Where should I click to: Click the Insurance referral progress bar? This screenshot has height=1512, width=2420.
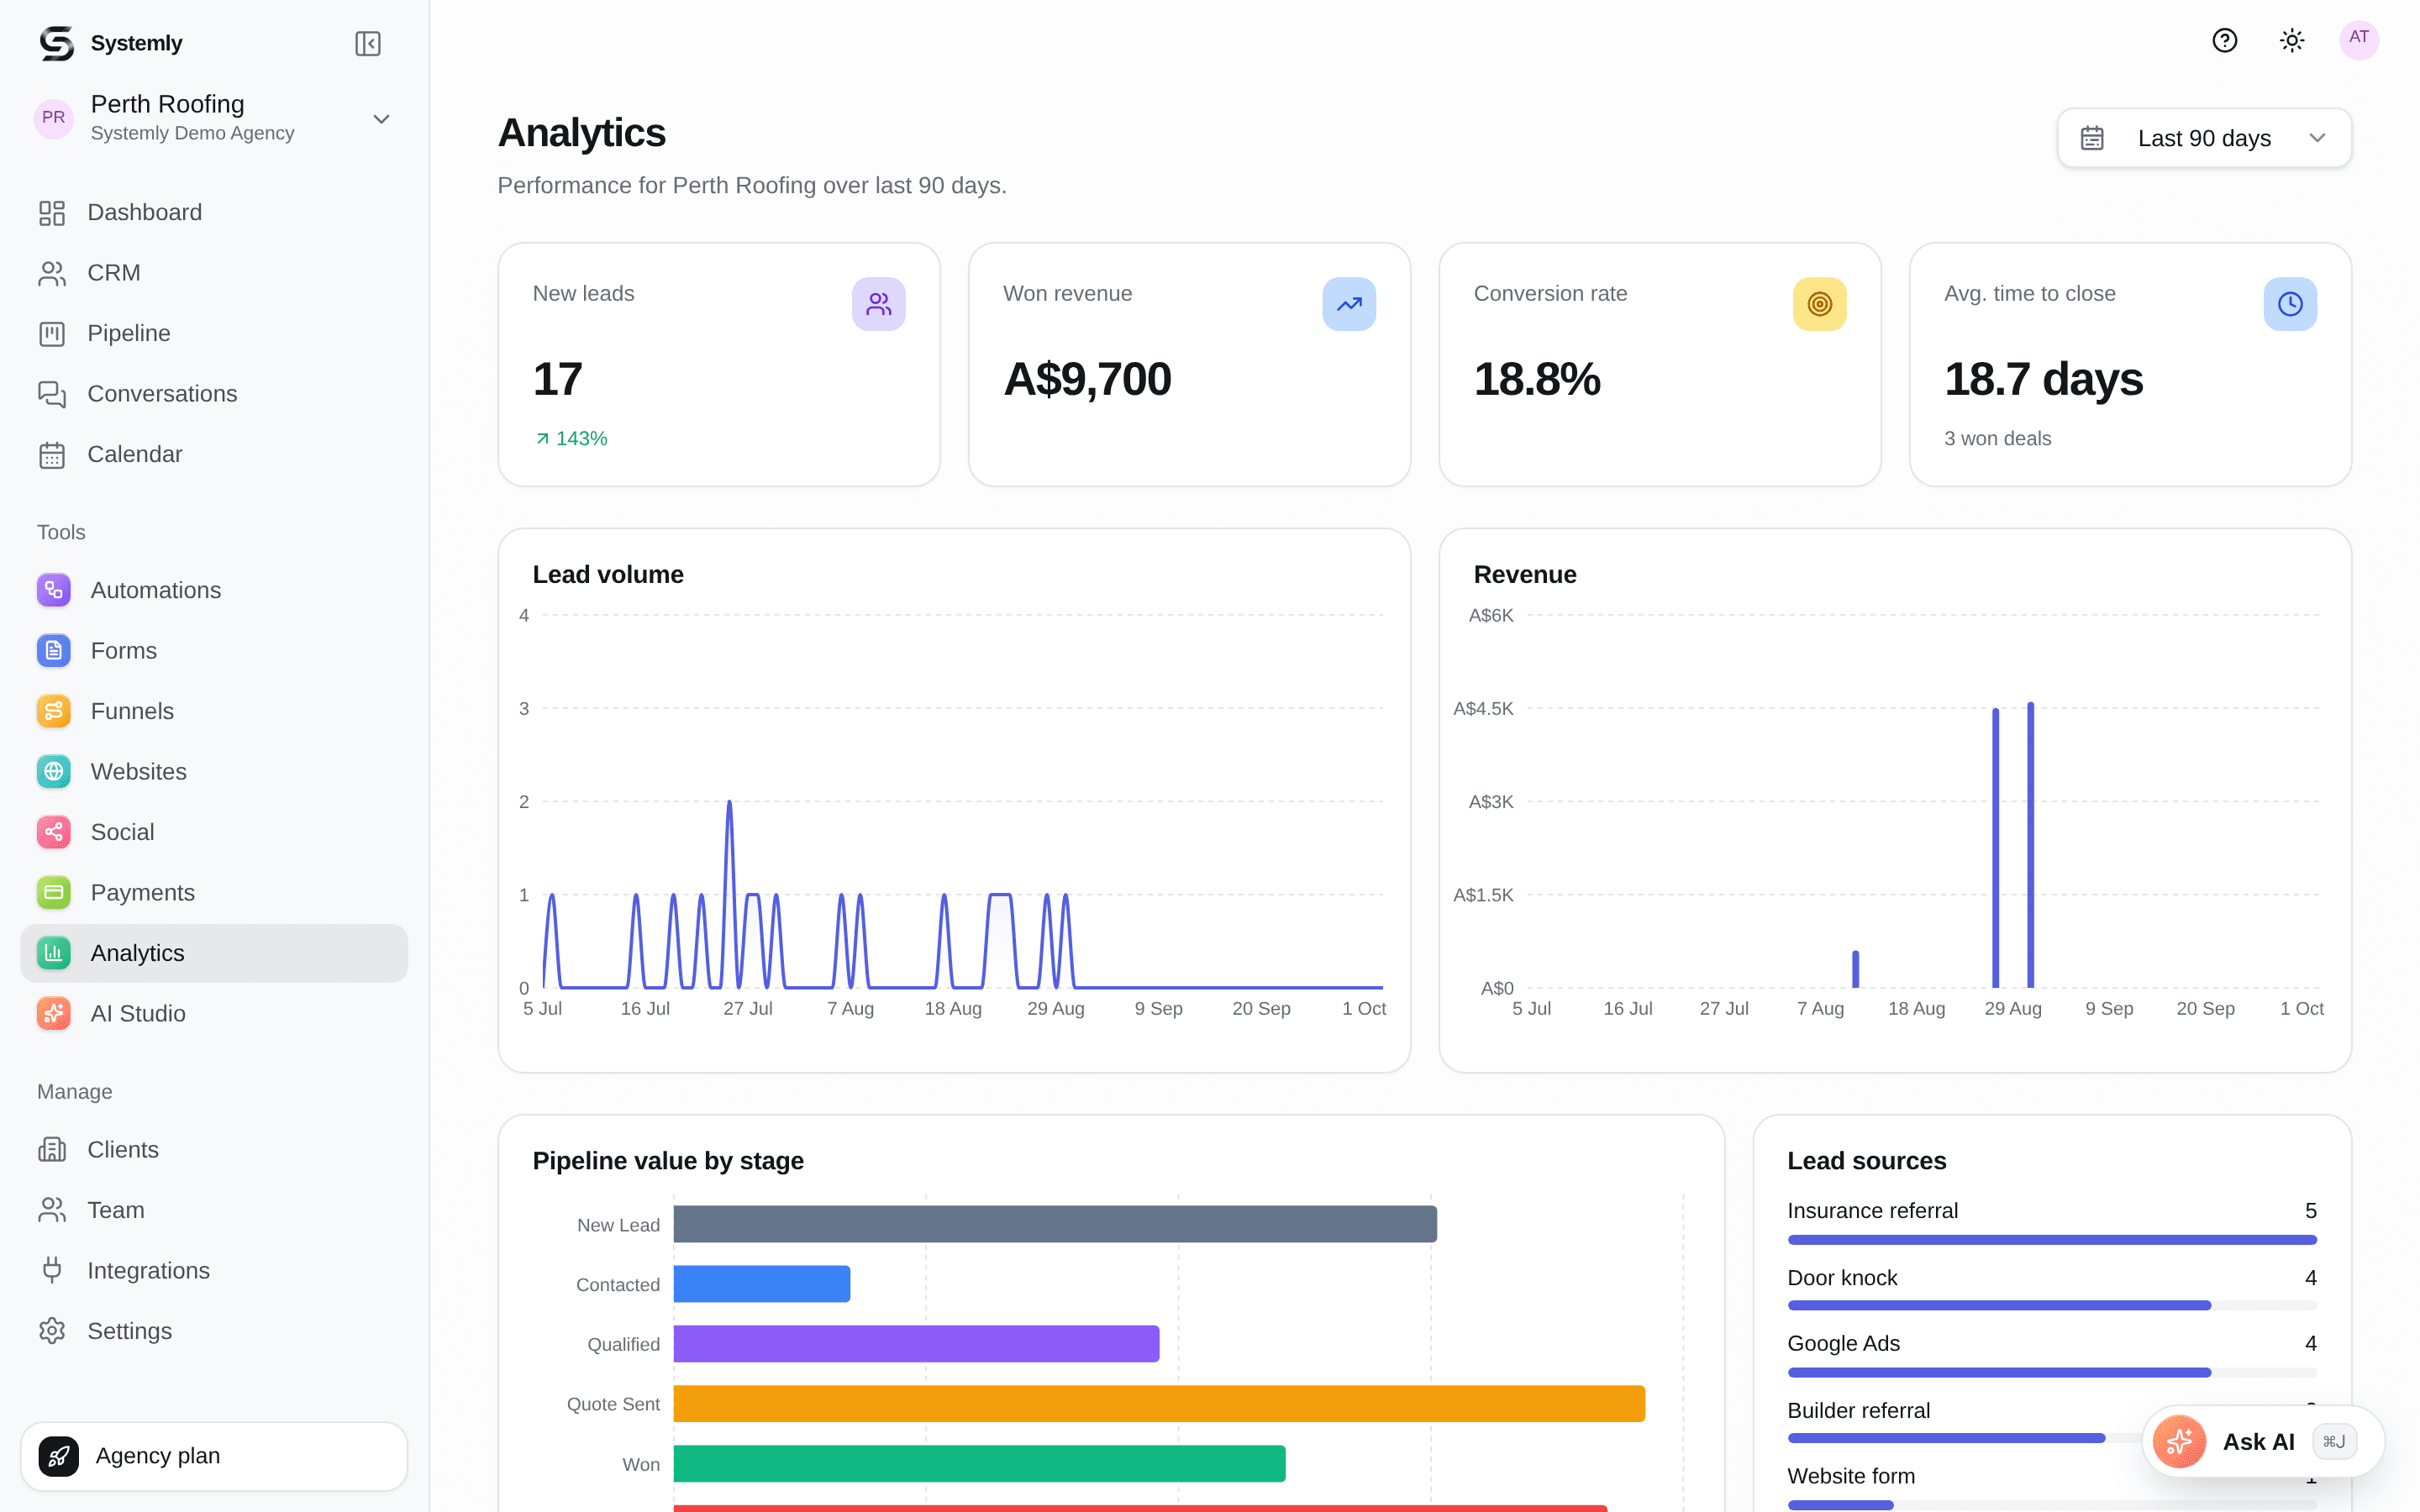tap(2052, 1240)
